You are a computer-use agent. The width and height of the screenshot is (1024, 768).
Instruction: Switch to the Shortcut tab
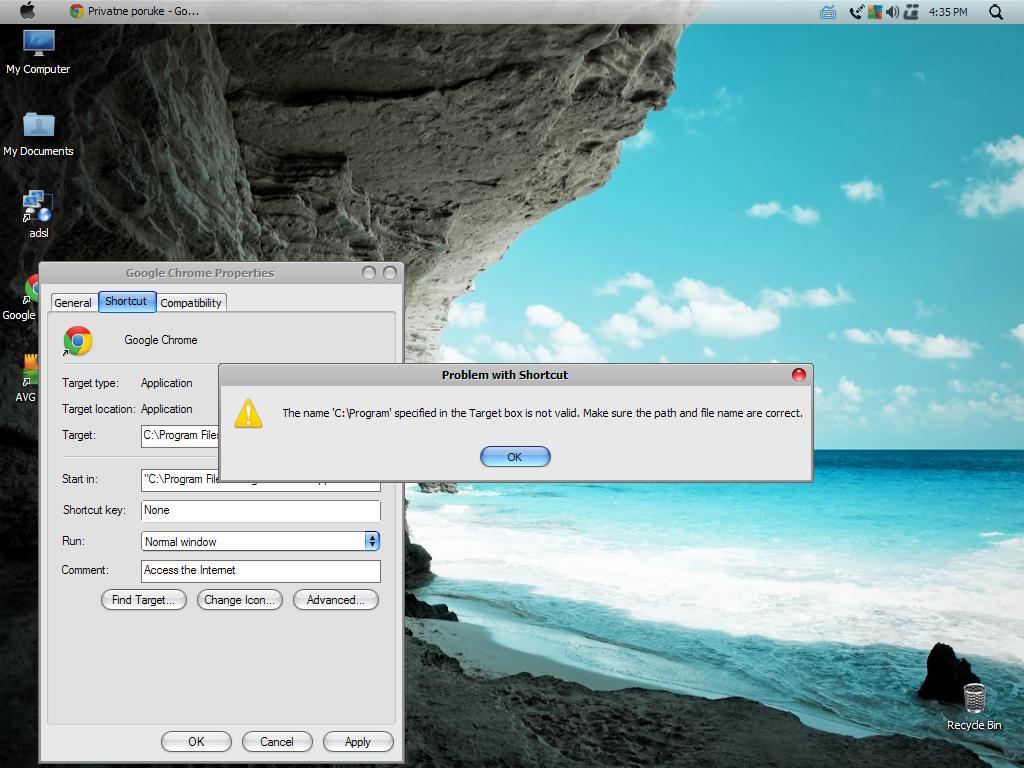(127, 301)
